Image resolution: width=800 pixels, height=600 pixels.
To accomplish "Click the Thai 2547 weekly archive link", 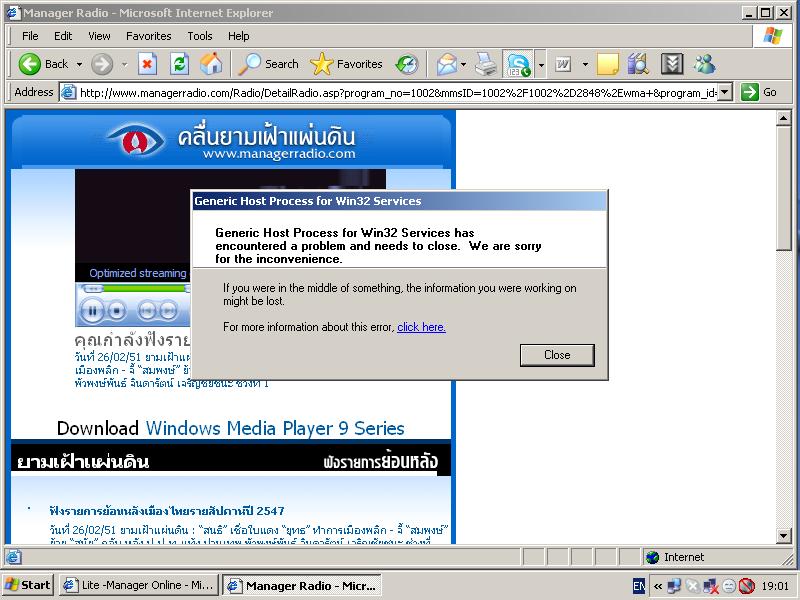I will click(x=167, y=511).
